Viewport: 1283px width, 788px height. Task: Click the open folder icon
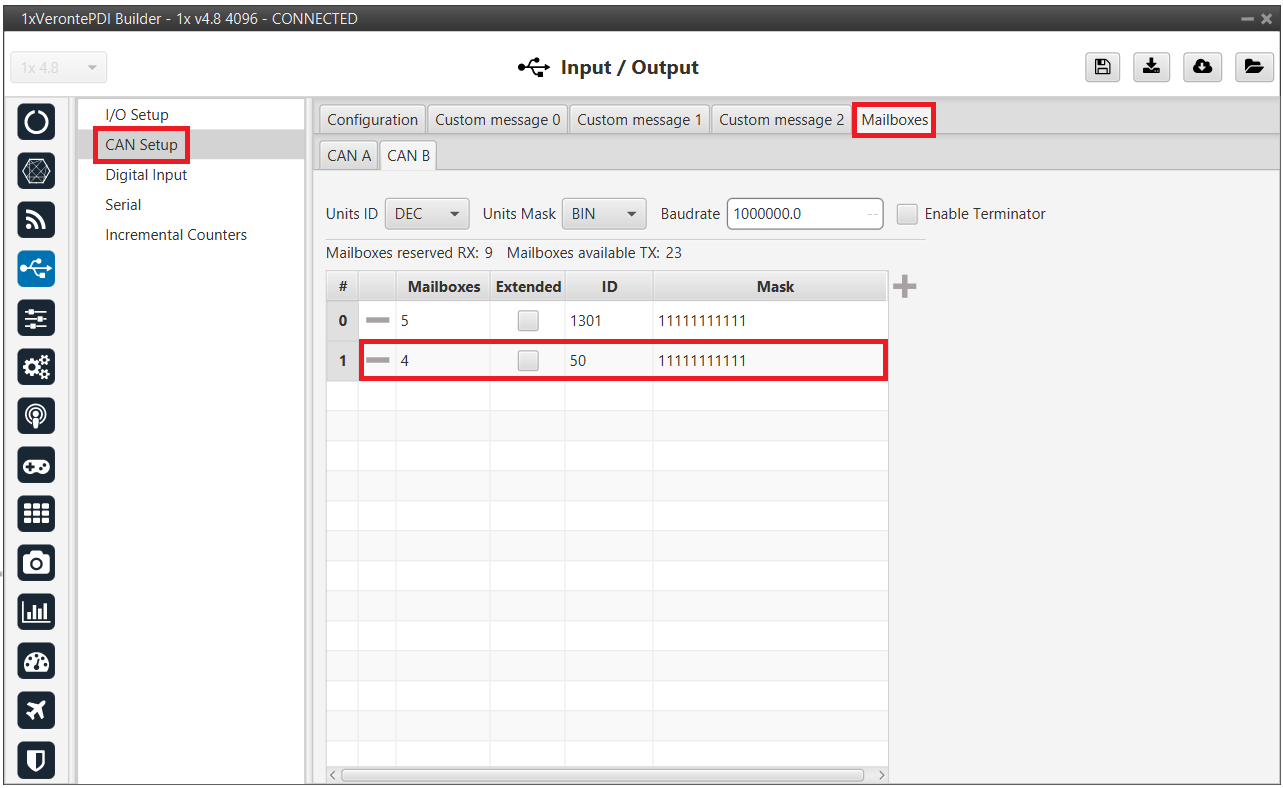tap(1252, 67)
